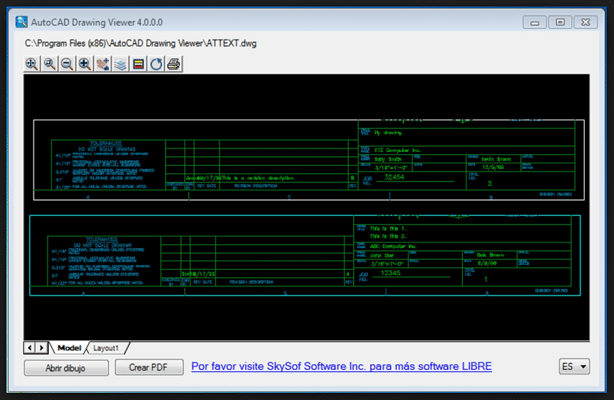Viewport: 614px width, 400px height.
Task: Zoom out with the minus magnifier
Action: pos(67,64)
